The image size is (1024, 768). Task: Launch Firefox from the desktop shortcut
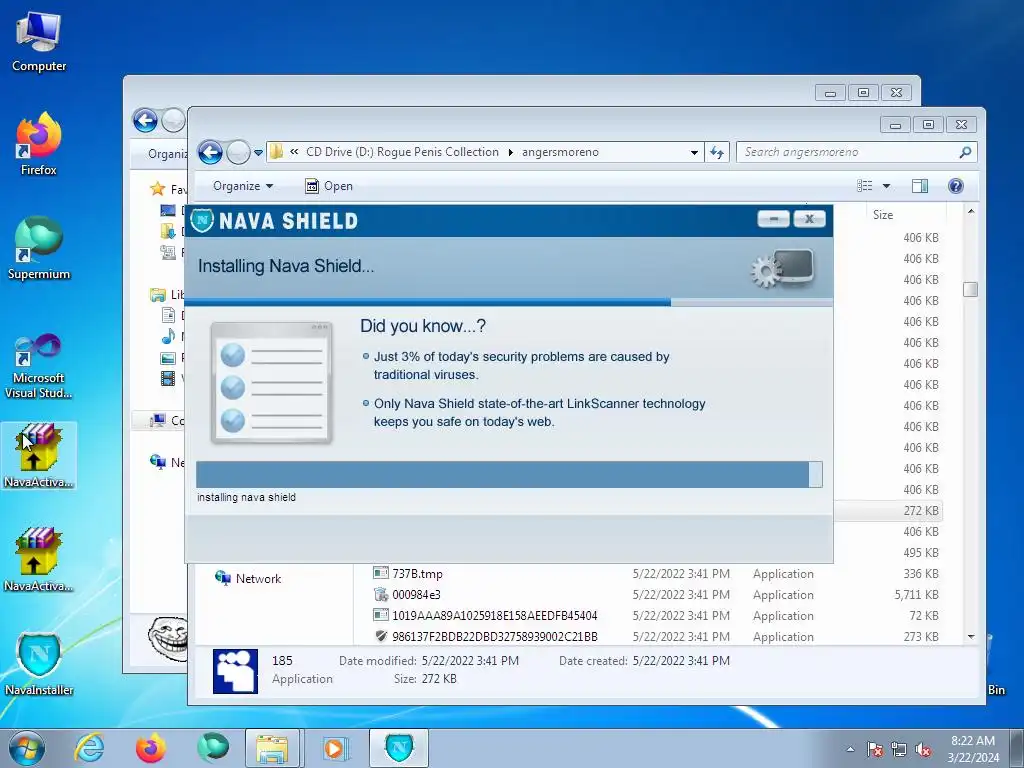[39, 144]
